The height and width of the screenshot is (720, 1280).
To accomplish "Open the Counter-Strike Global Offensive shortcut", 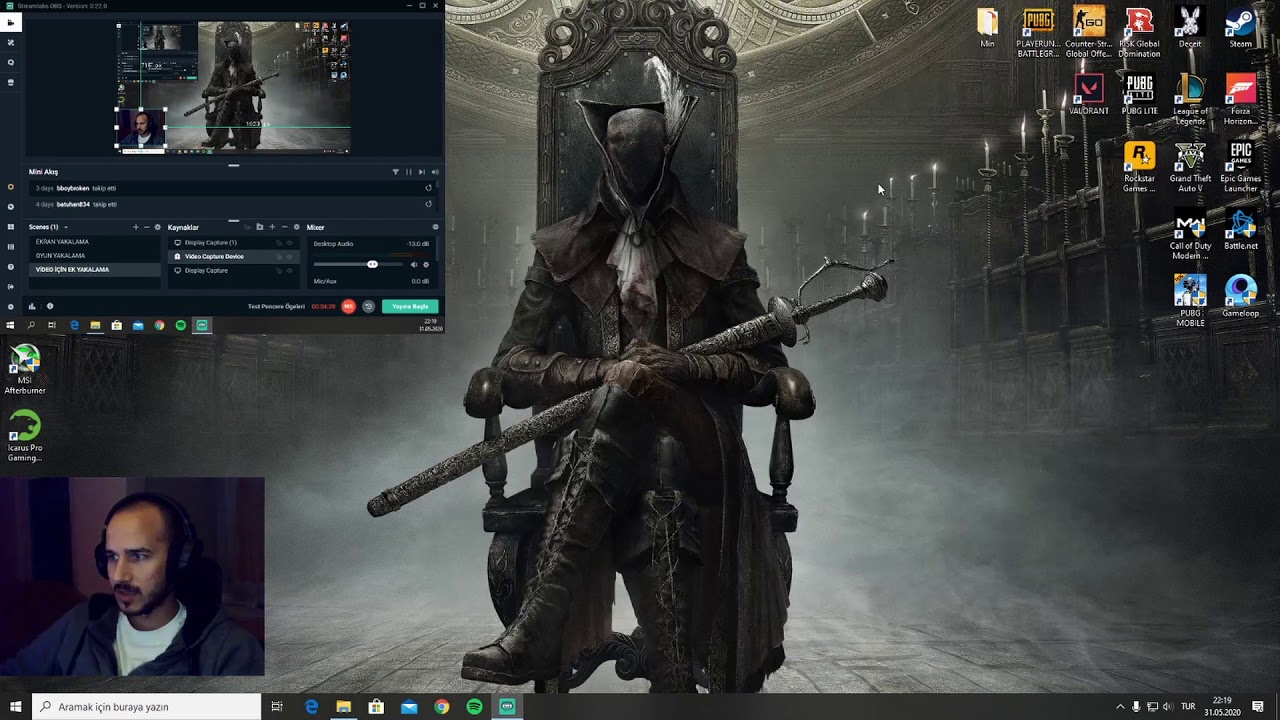I will [1089, 33].
